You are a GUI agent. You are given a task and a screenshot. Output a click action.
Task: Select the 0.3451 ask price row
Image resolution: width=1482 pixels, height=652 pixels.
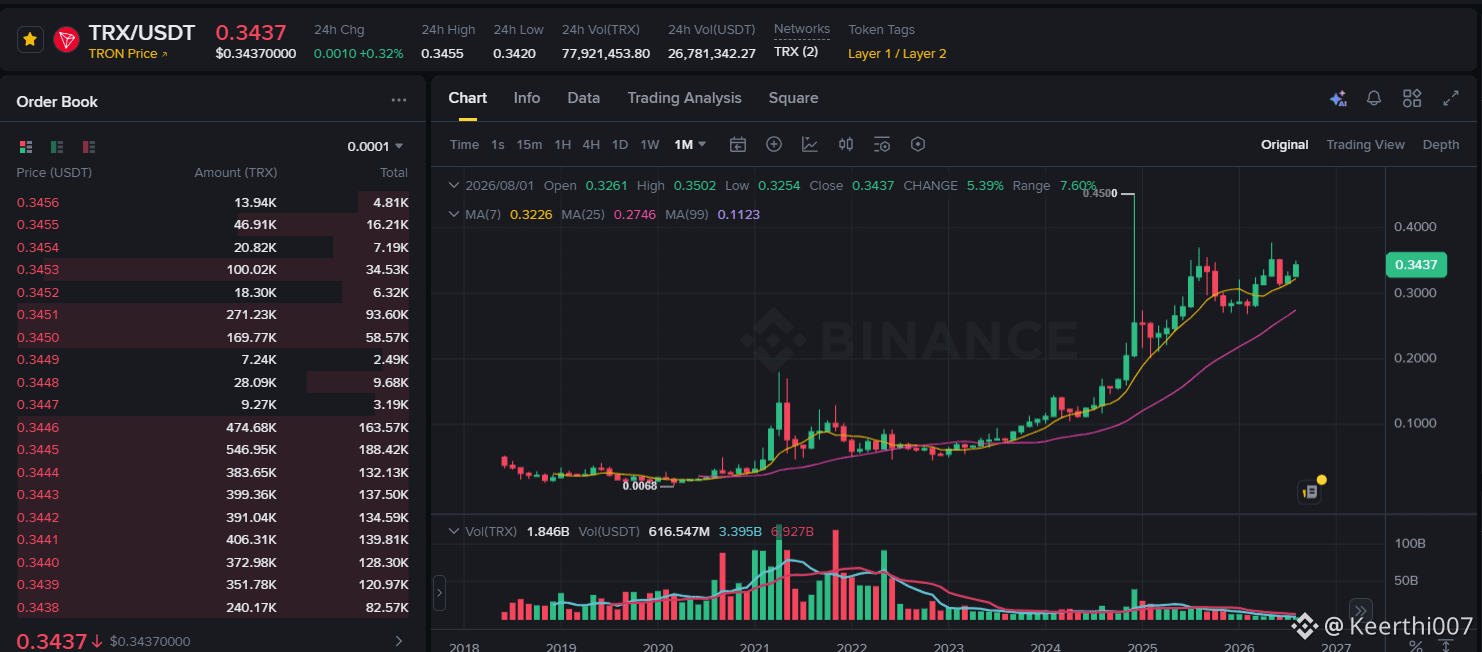click(x=212, y=314)
